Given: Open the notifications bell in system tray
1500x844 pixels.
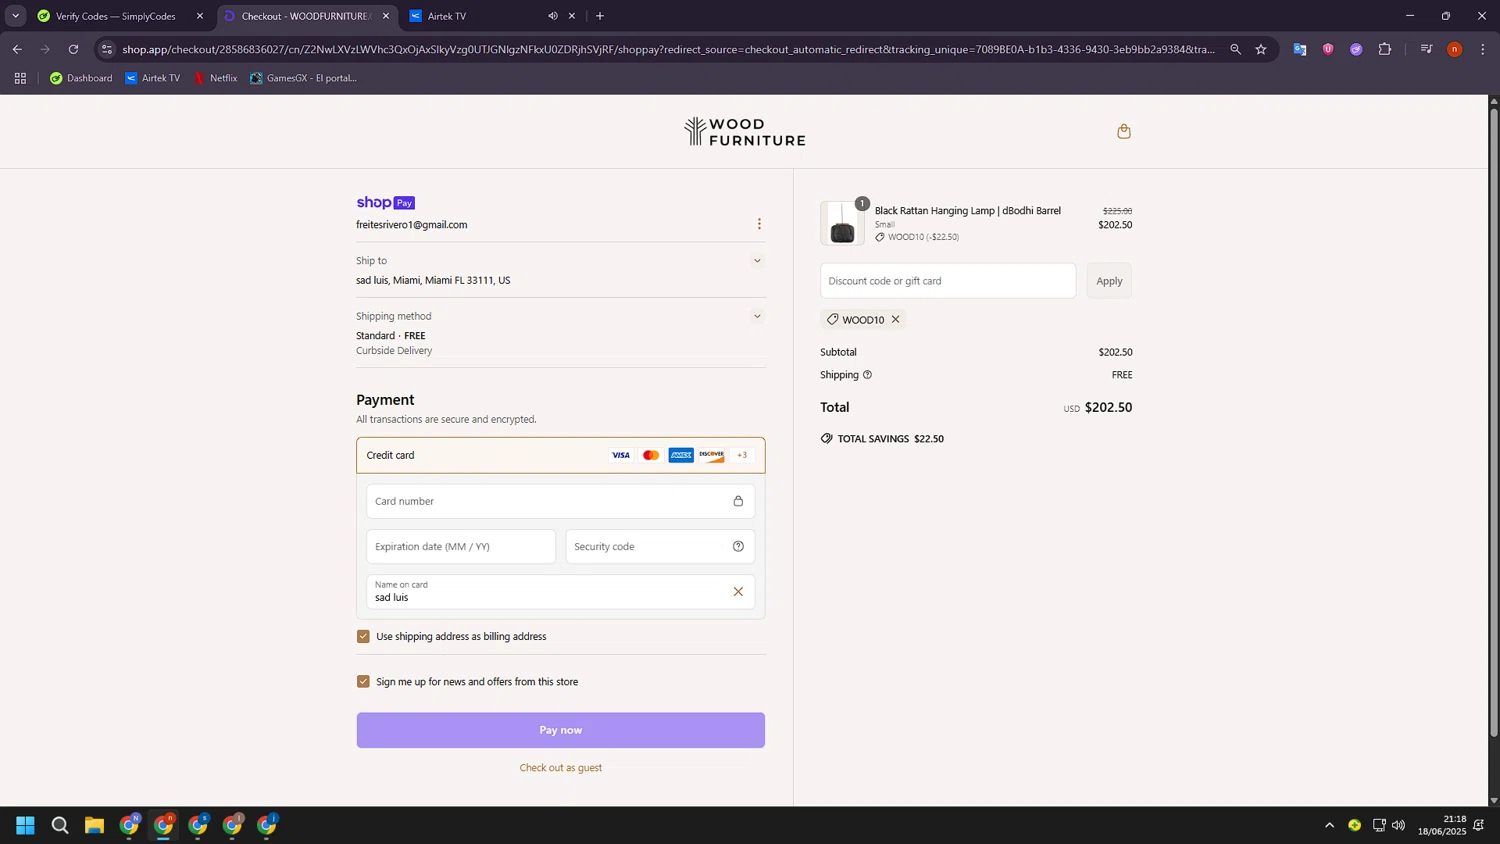Looking at the screenshot, I should click(1479, 825).
